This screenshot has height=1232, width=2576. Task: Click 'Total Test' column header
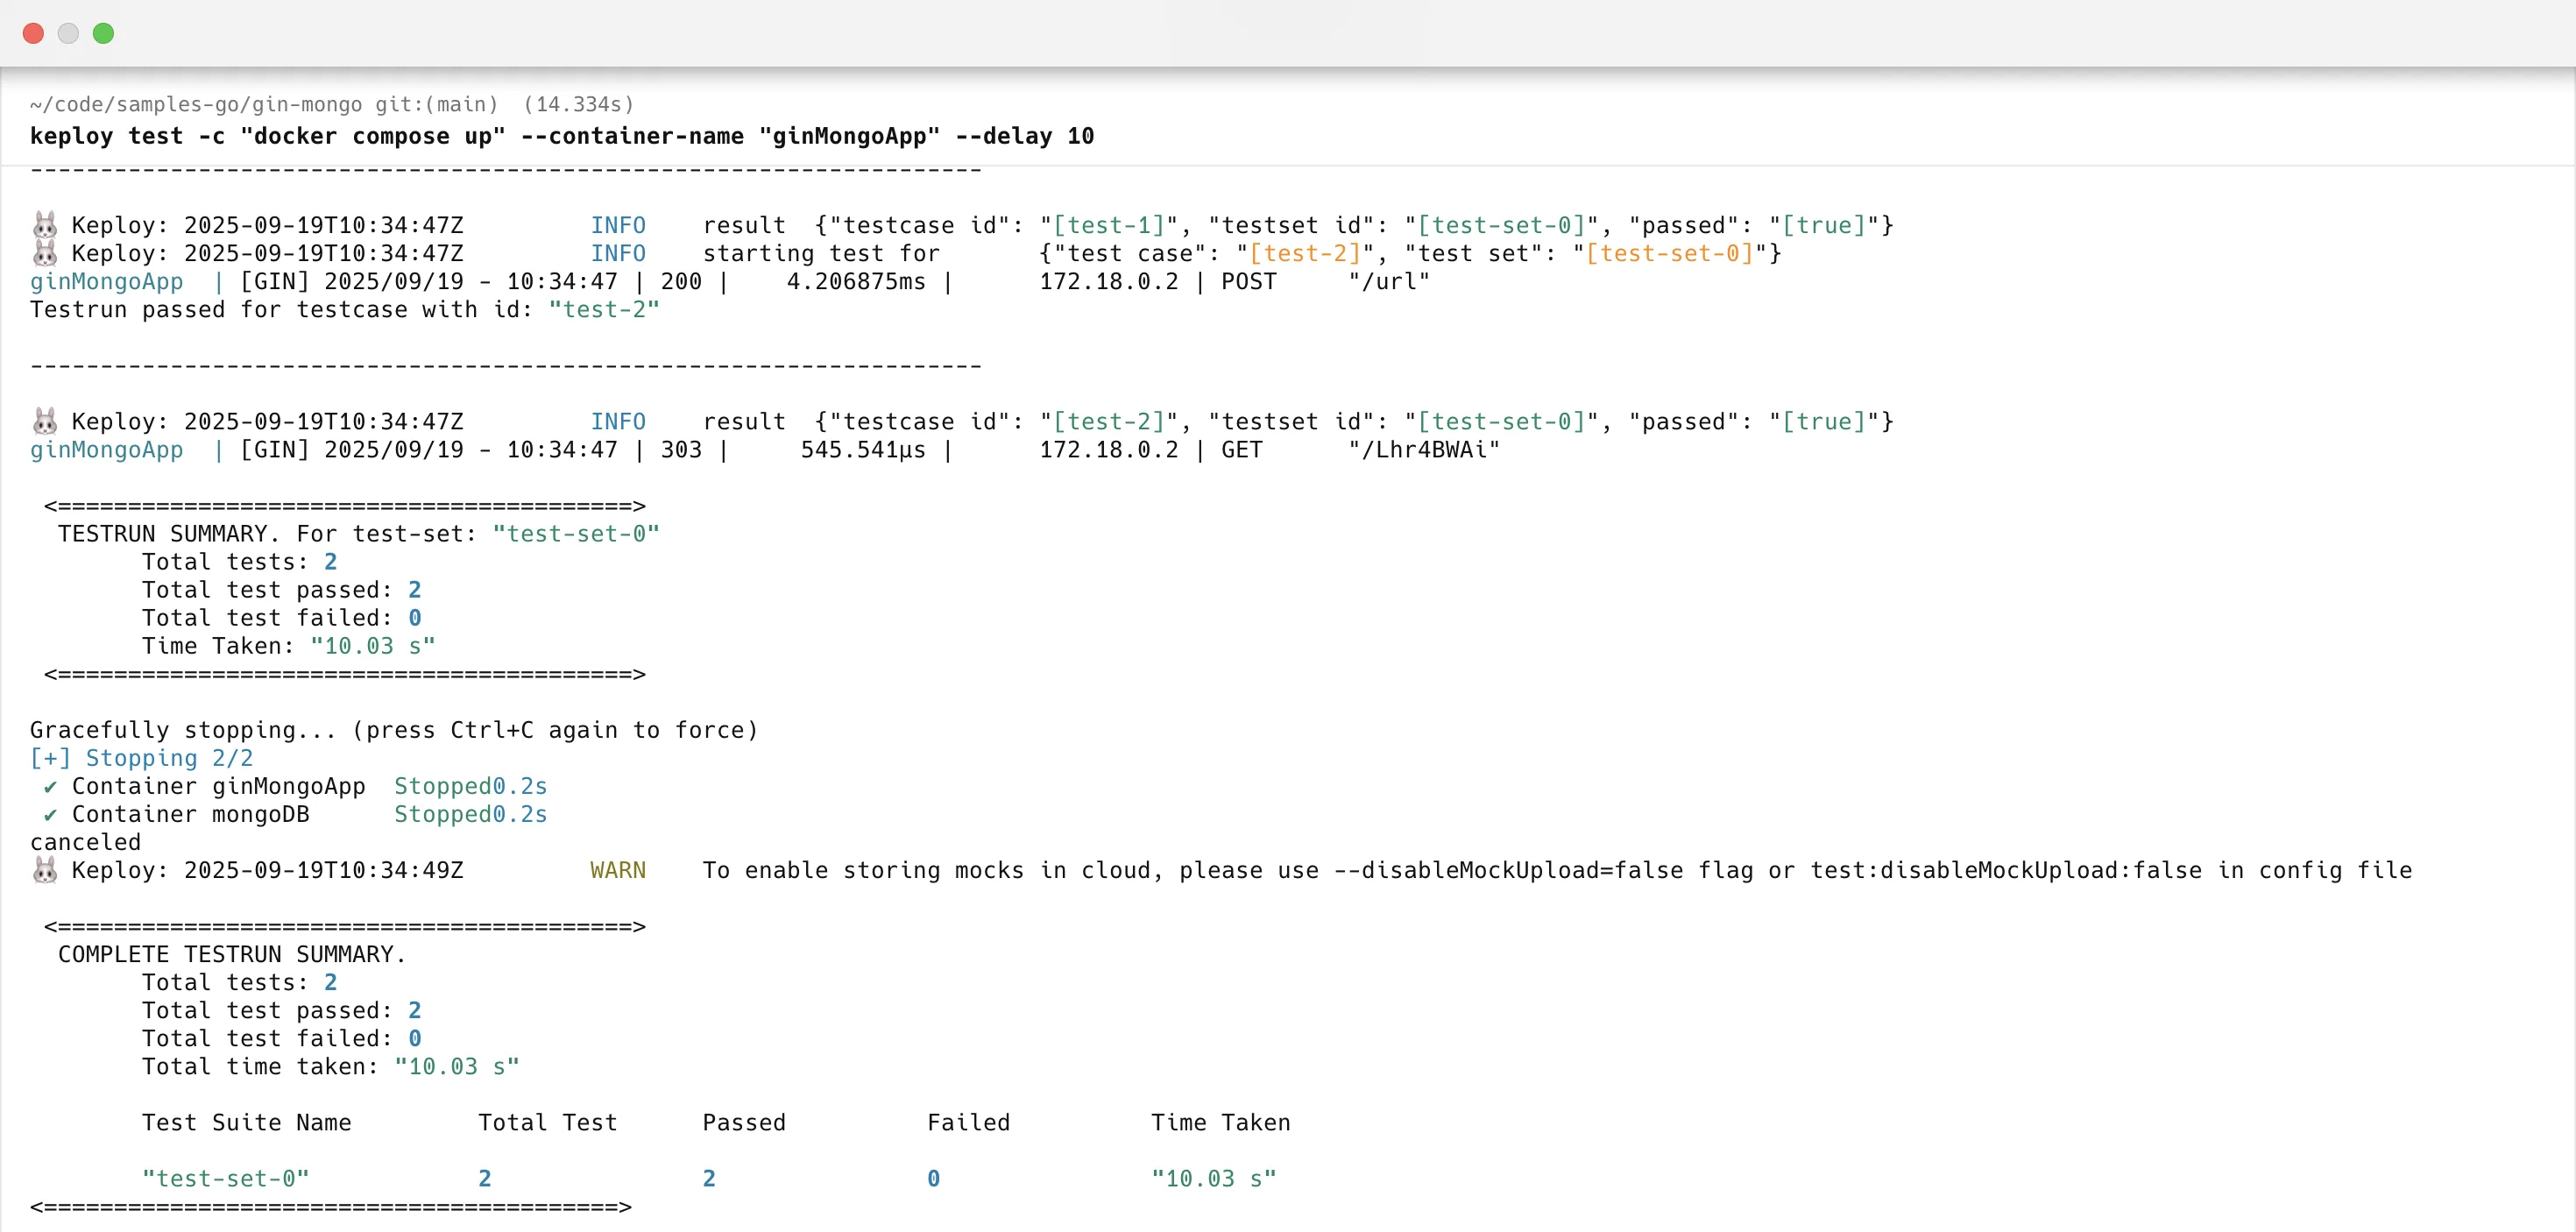(548, 1122)
